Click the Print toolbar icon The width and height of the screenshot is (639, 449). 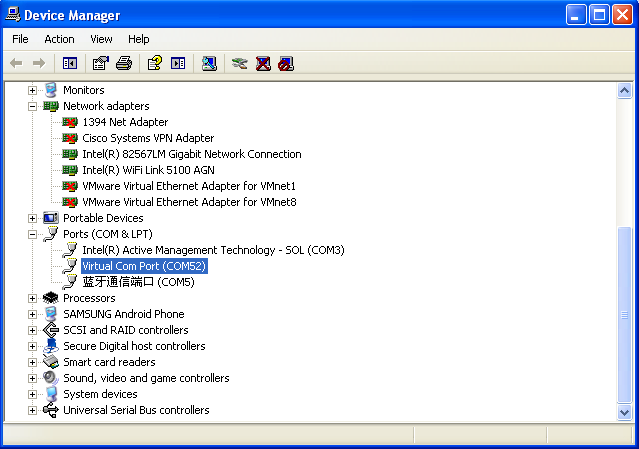click(x=124, y=63)
